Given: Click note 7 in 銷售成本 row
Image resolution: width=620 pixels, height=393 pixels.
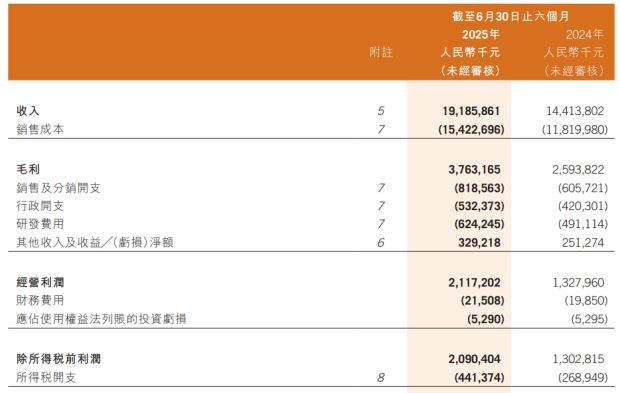Looking at the screenshot, I should 381,130.
